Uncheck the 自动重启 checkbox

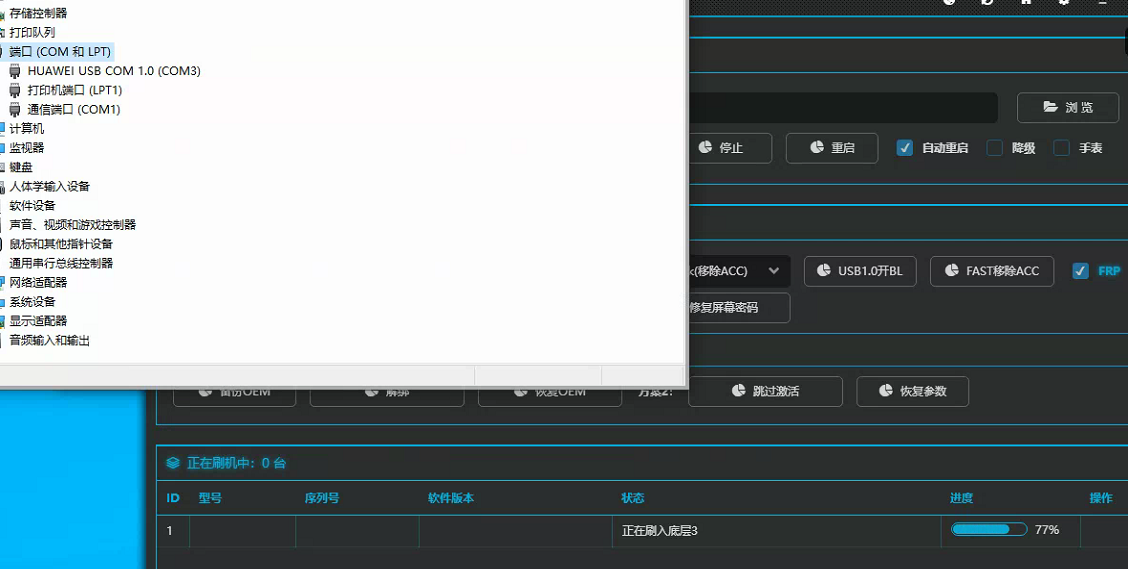pyautogui.click(x=904, y=148)
